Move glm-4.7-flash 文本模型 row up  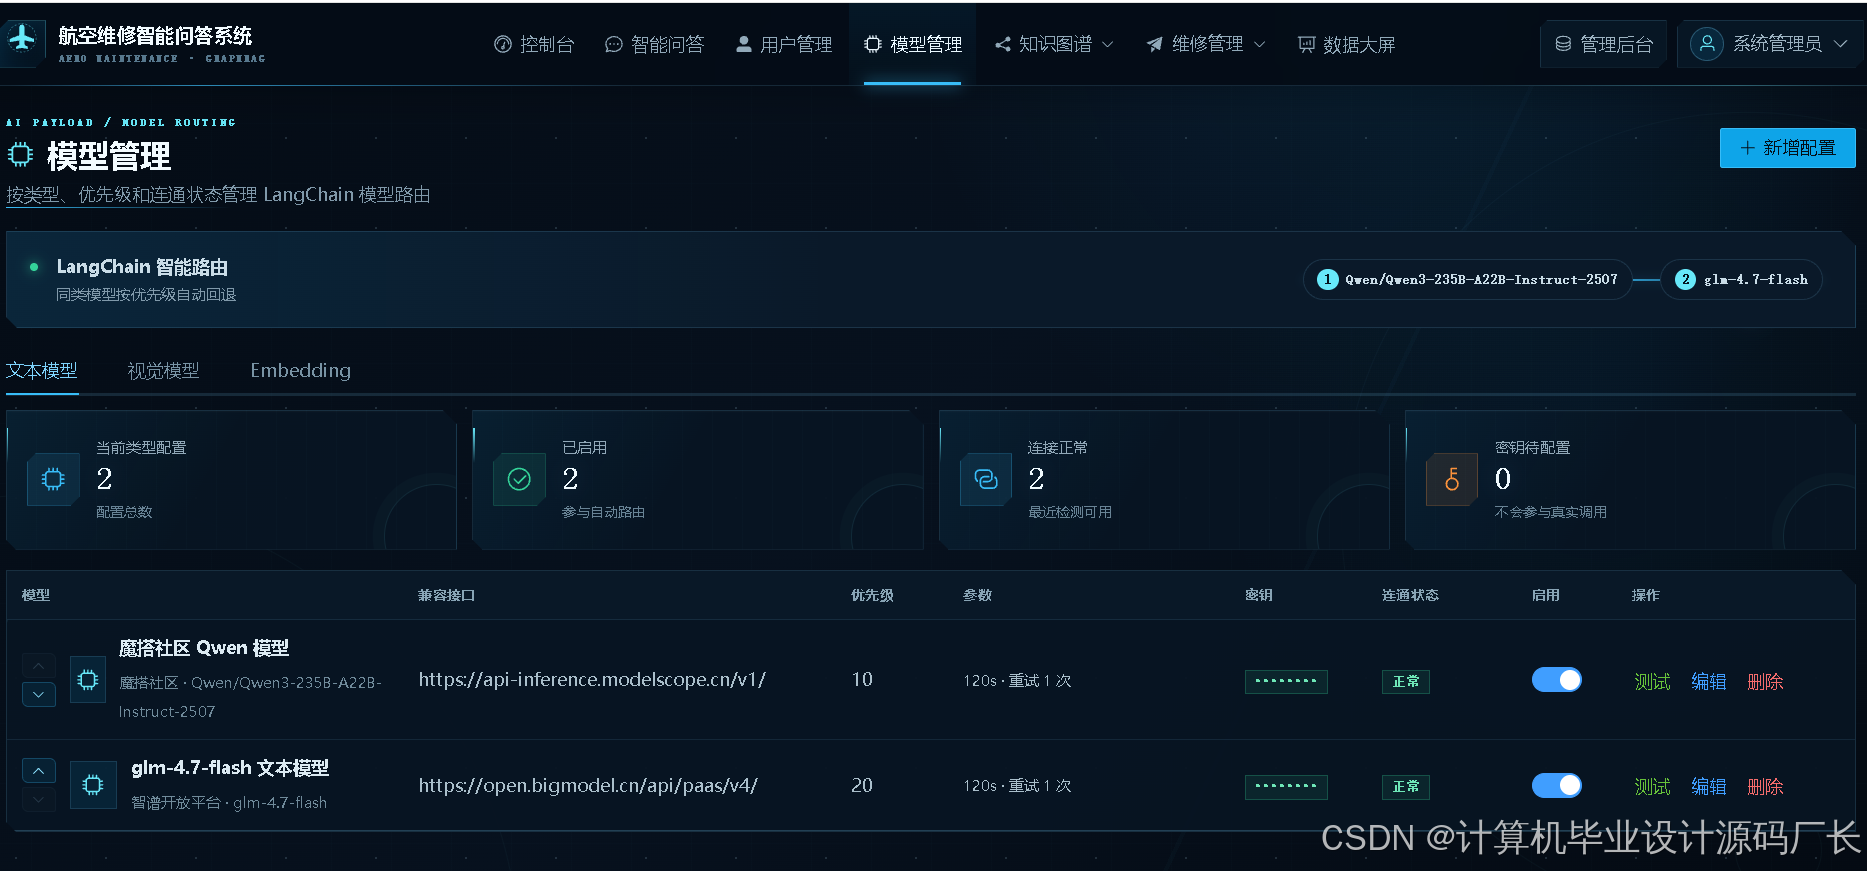pos(38,771)
